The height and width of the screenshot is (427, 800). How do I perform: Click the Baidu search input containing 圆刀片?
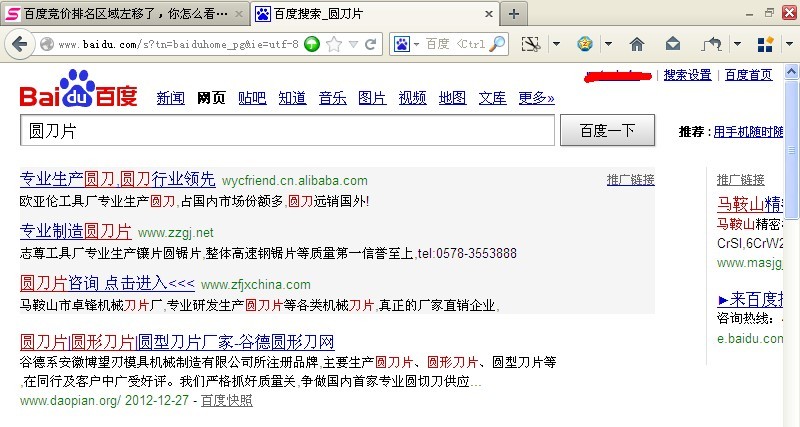pyautogui.click(x=287, y=131)
